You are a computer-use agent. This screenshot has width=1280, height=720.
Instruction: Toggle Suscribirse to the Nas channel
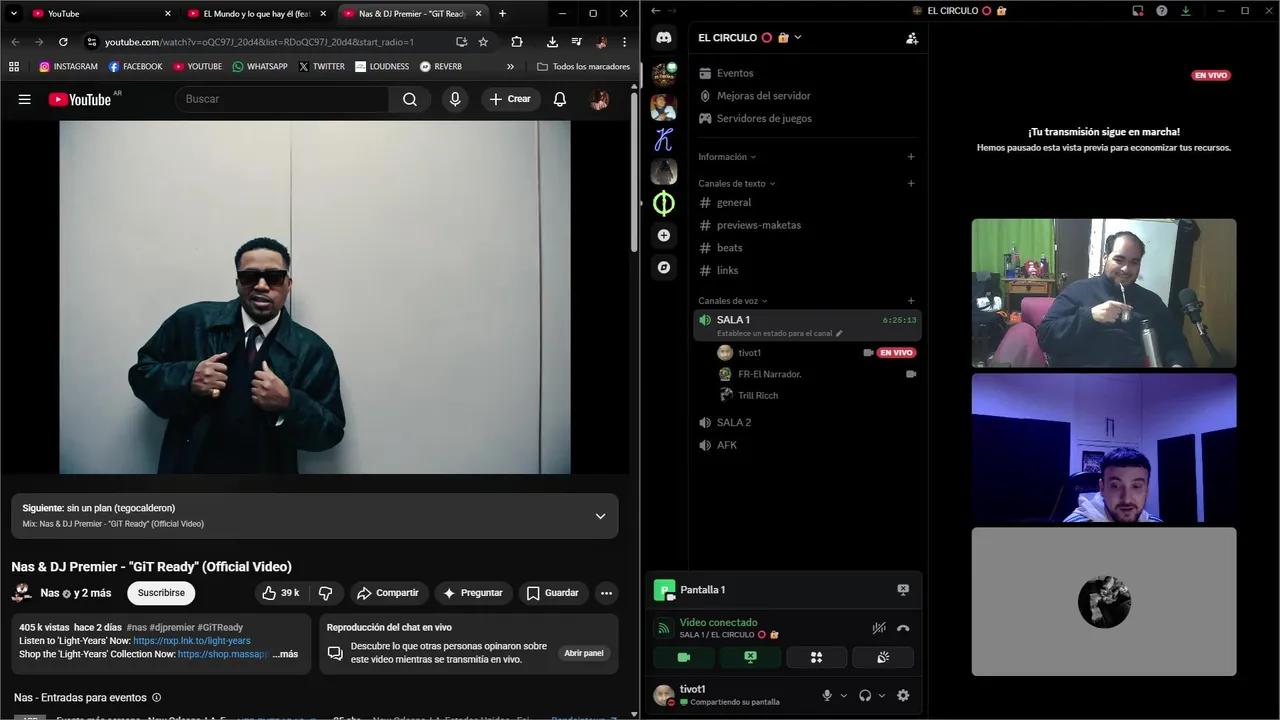[161, 593]
